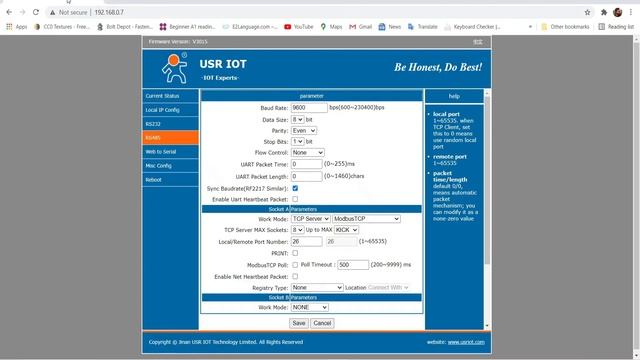This screenshot has height=360, width=640.
Task: Open the KICK dropdown
Action: click(346, 230)
